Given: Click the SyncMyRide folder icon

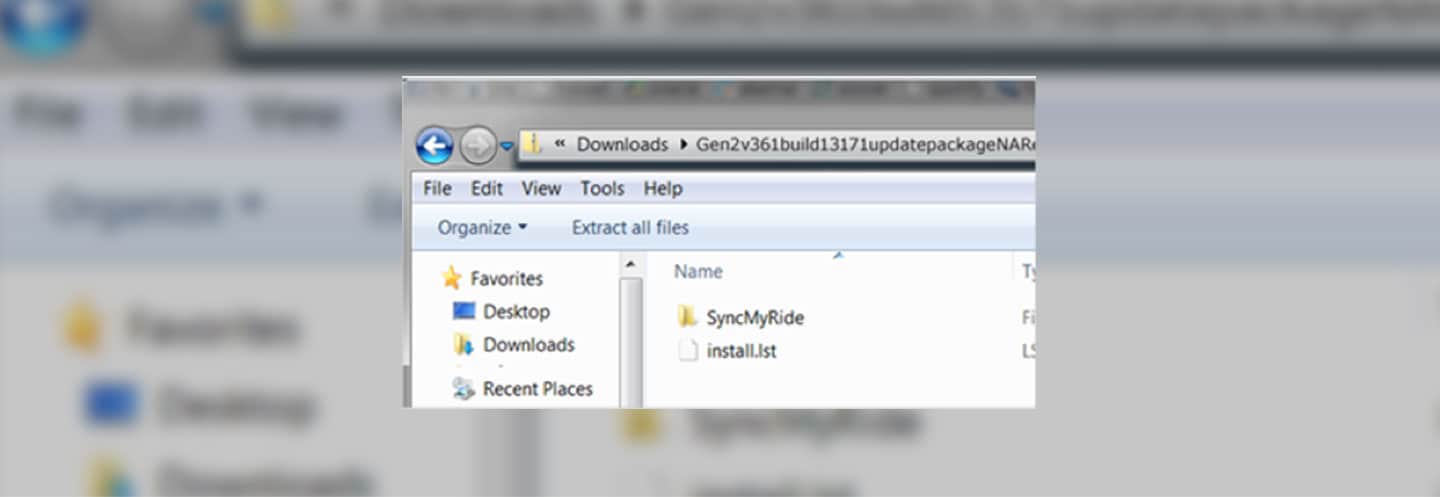Looking at the screenshot, I should click(x=687, y=318).
